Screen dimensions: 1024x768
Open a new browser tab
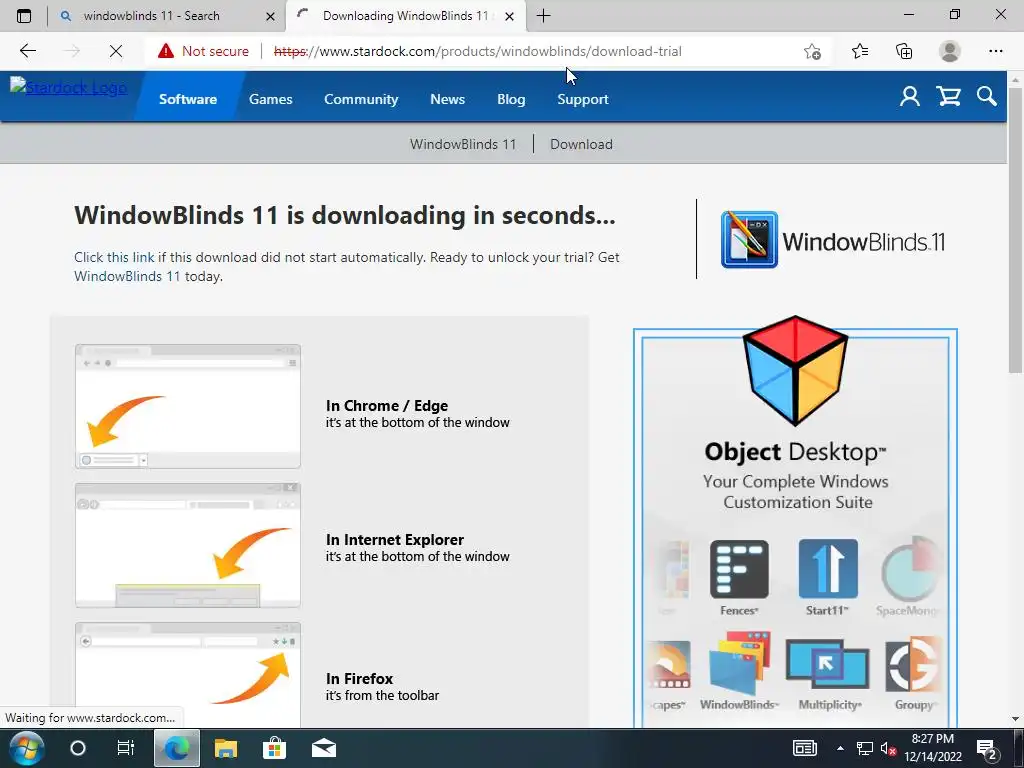pos(543,16)
